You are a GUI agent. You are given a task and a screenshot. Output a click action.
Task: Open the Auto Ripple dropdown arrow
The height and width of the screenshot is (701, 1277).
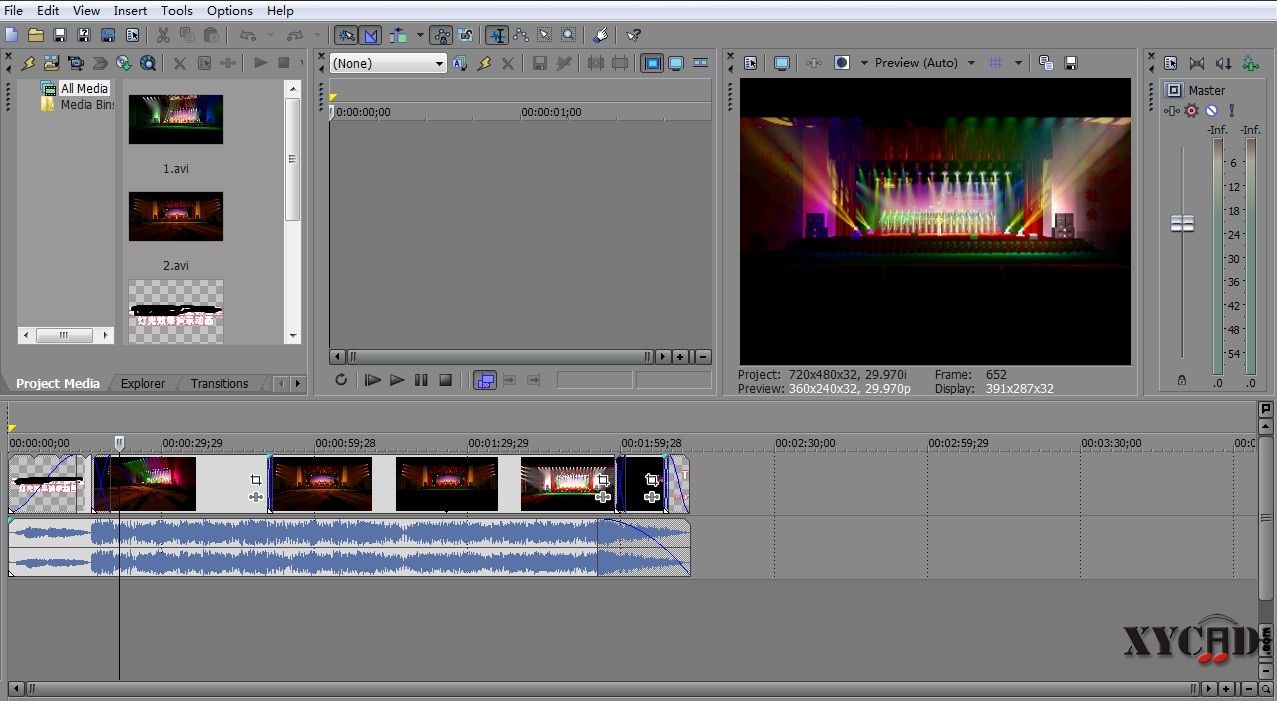420,35
